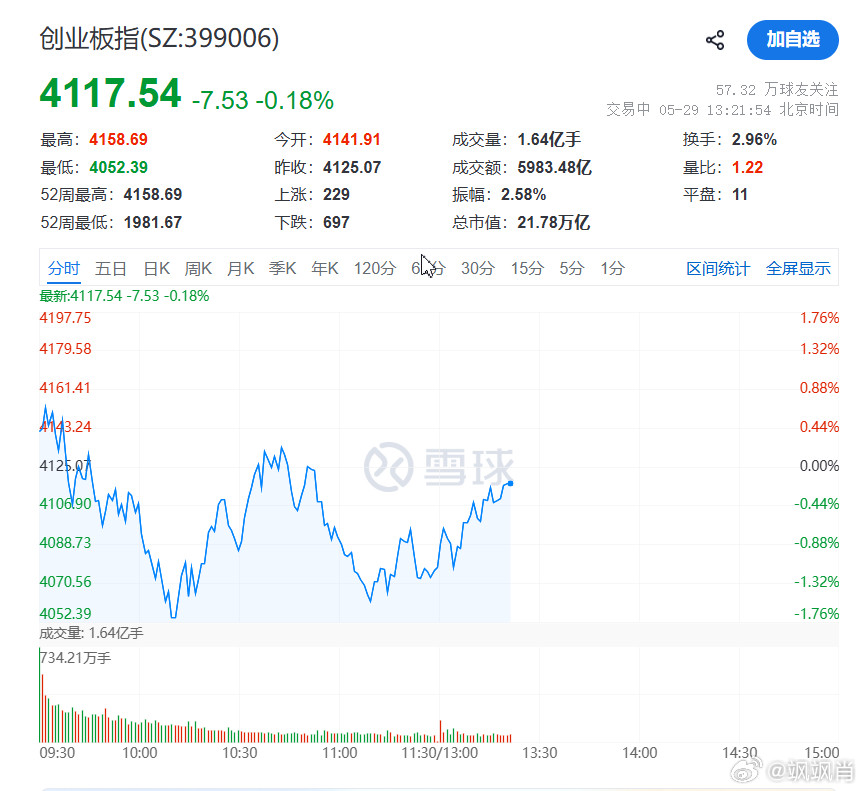Open 区间统计 link
This screenshot has height=791, width=865.
coord(718,269)
